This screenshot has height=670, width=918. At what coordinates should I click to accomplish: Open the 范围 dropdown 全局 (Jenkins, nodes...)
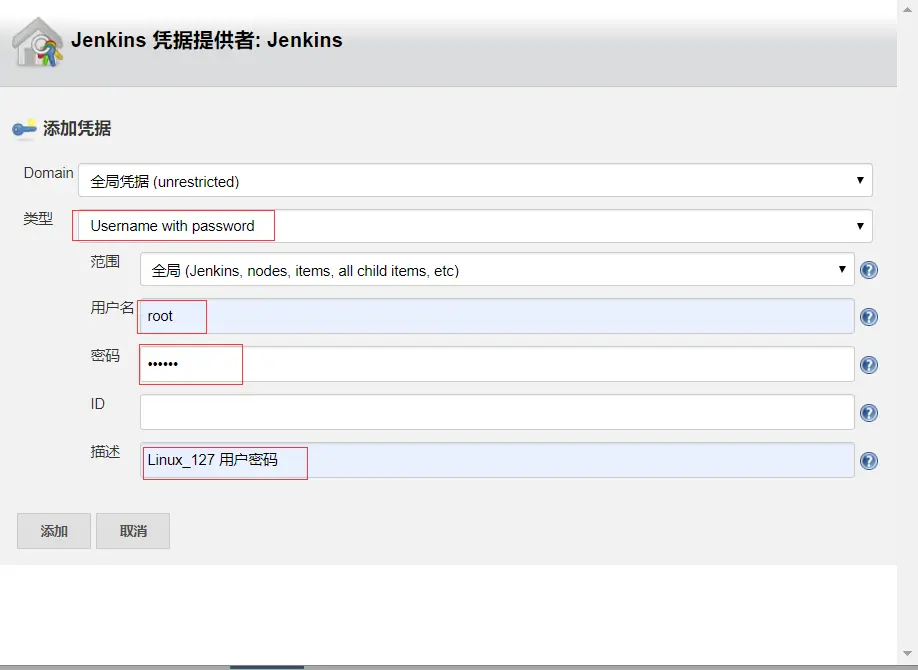point(497,269)
